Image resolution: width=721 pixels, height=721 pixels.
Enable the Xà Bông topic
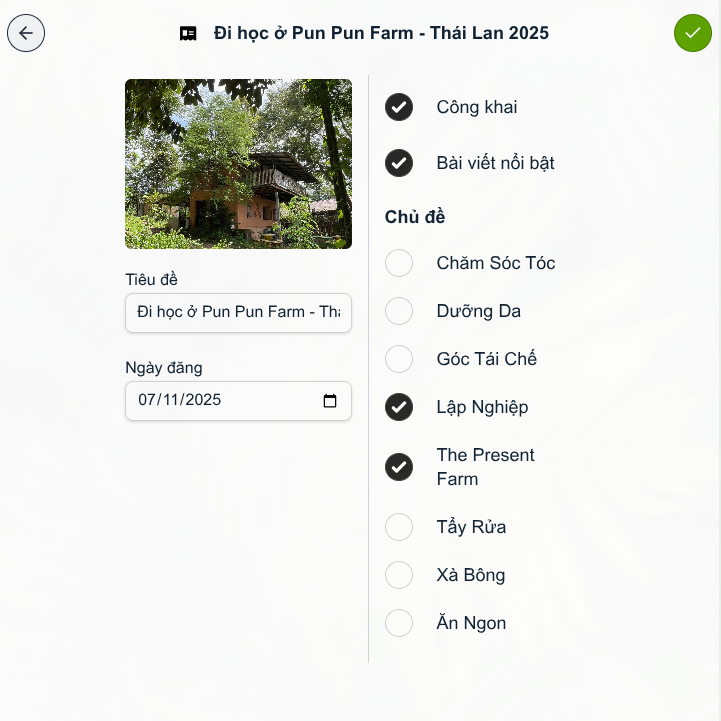coord(399,575)
